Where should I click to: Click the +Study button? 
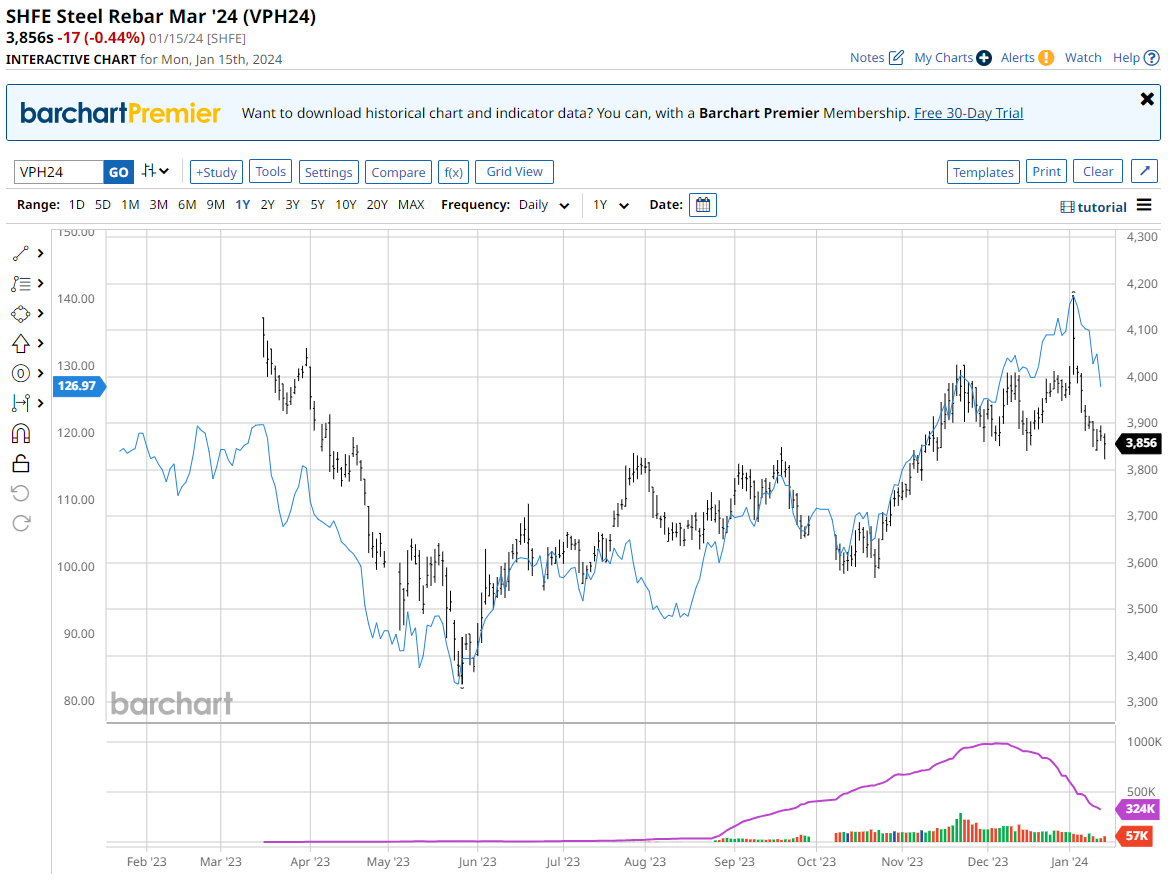coord(216,172)
